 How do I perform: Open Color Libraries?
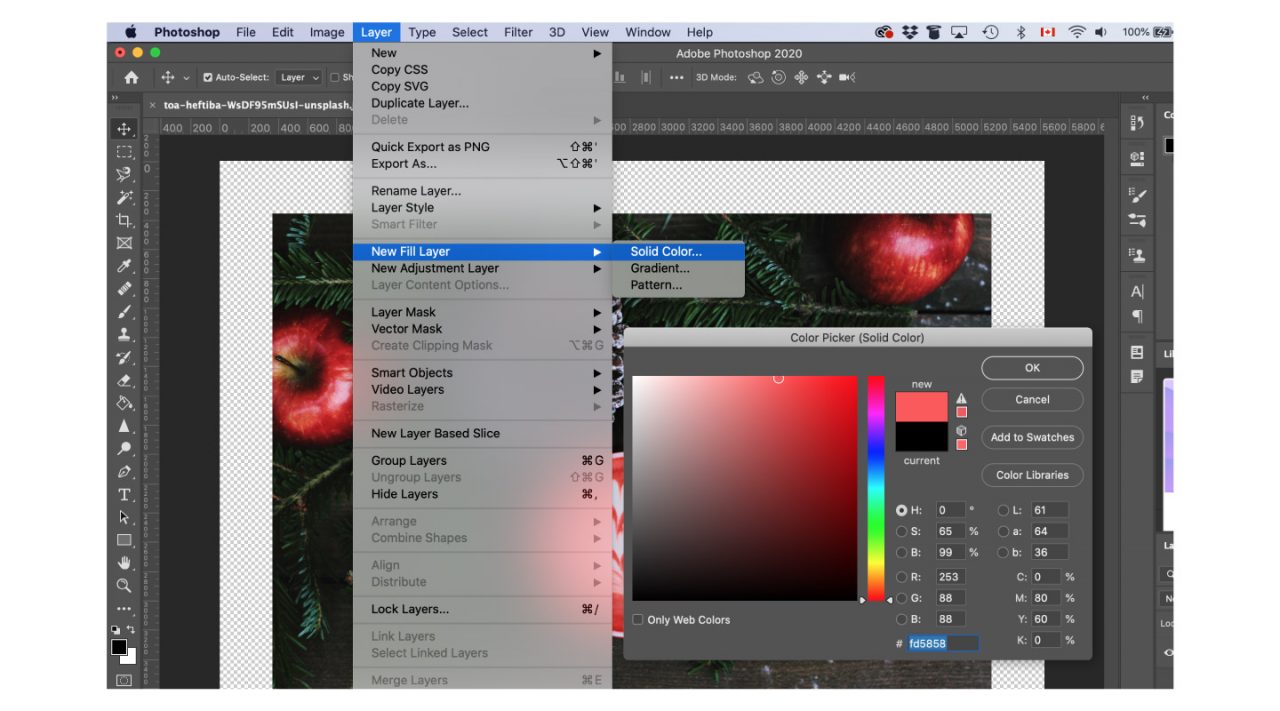[1032, 475]
